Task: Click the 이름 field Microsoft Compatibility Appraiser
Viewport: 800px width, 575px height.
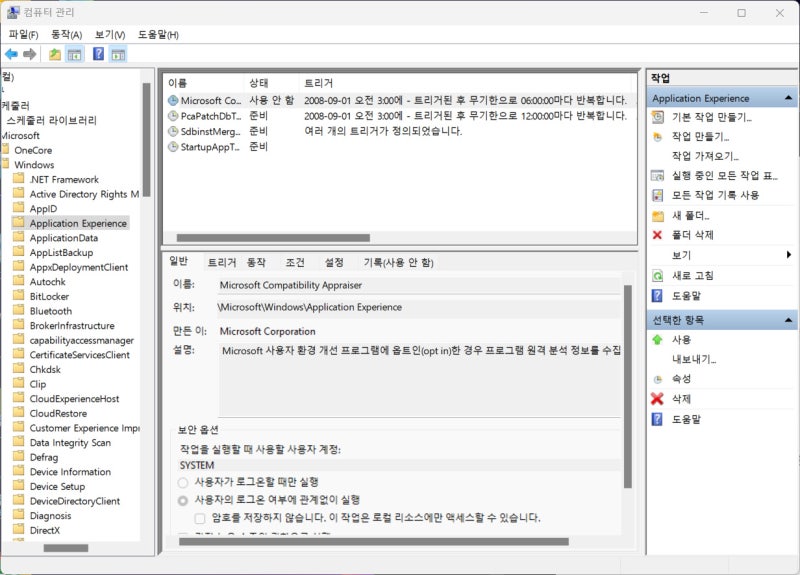Action: (x=419, y=285)
